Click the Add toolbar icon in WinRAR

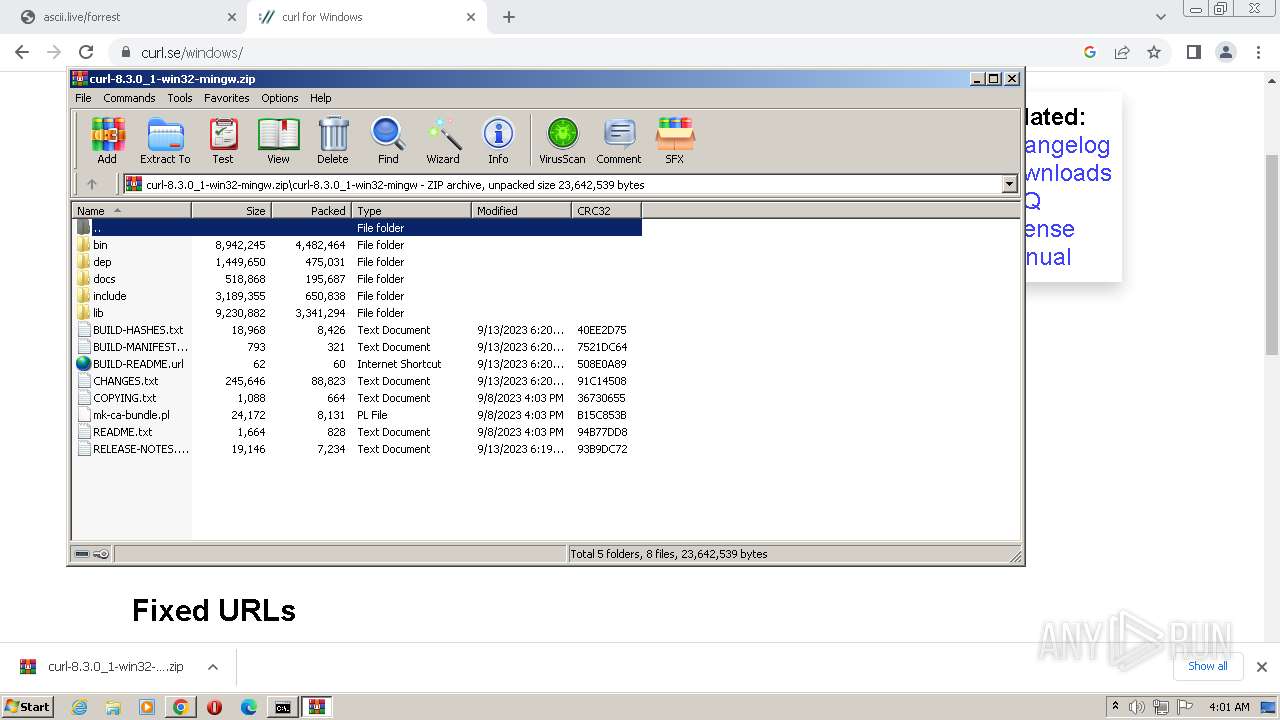coord(107,140)
